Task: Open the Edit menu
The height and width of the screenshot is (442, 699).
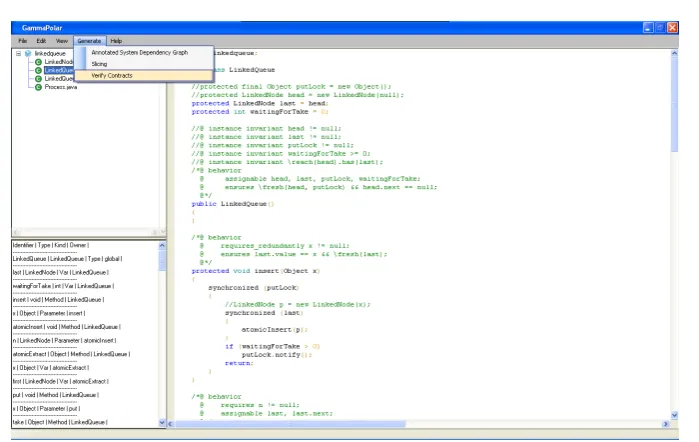Action: click(41, 41)
